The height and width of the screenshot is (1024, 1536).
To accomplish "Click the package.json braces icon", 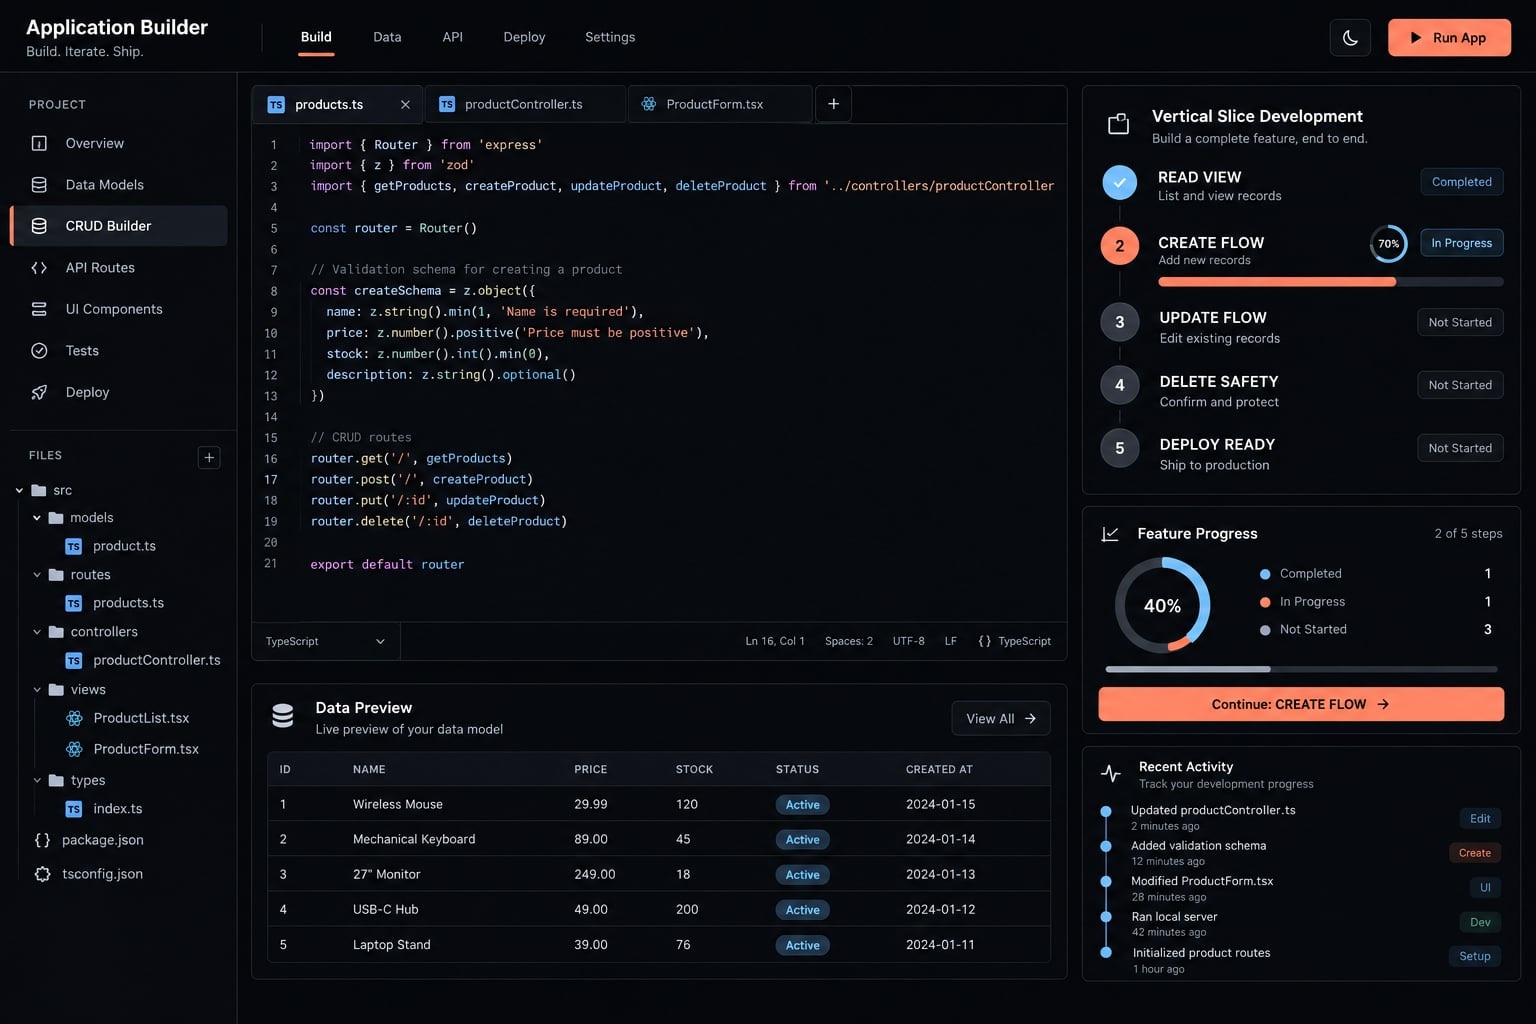I will pos(42,840).
